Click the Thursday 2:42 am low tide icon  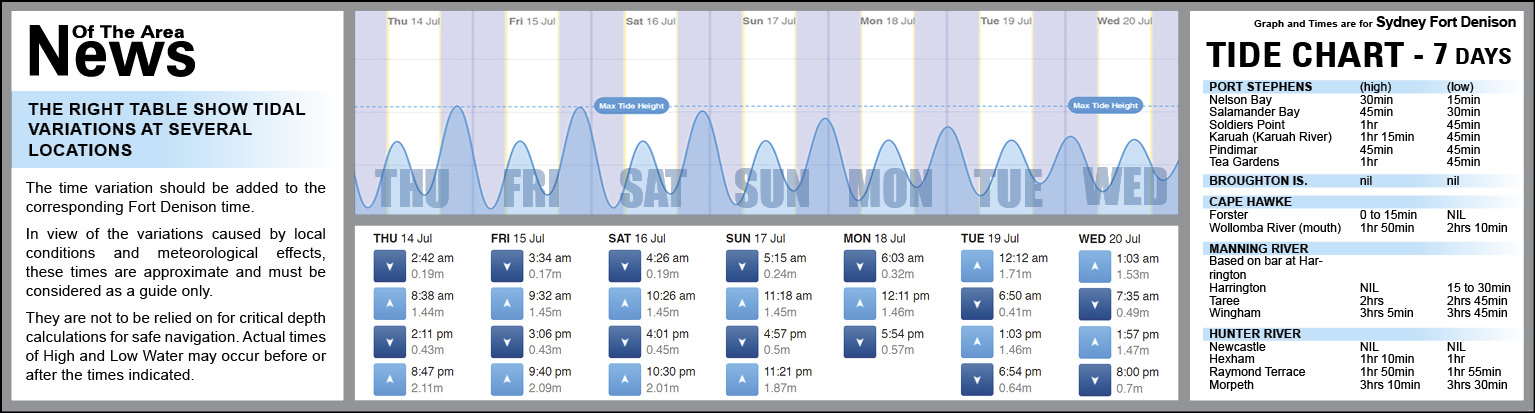389,265
